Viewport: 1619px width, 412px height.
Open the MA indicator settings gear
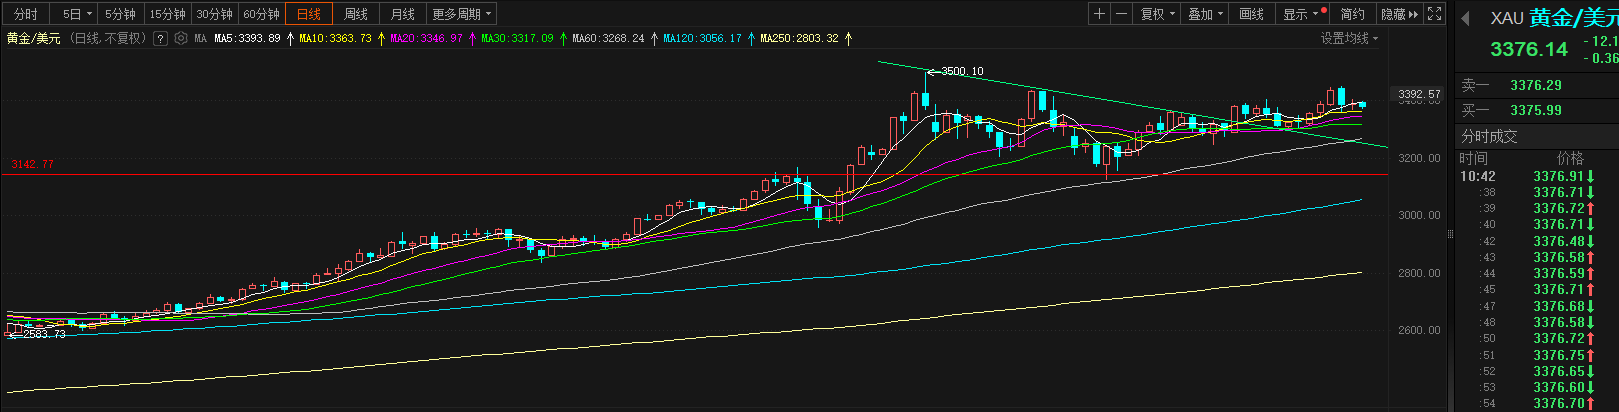click(x=181, y=38)
